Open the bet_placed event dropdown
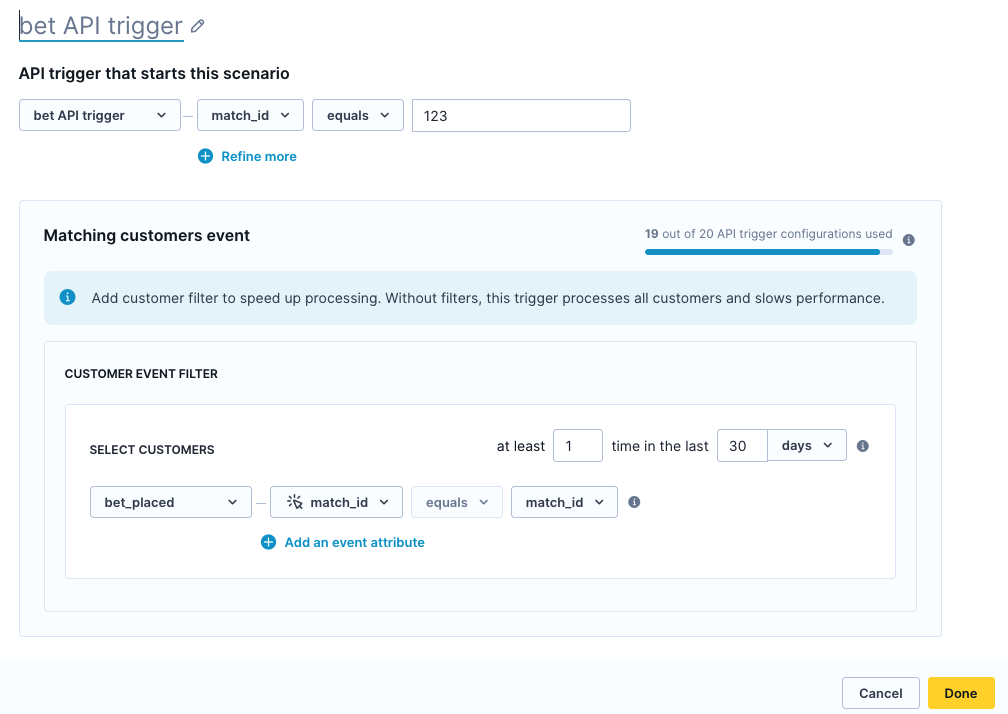 coord(170,501)
